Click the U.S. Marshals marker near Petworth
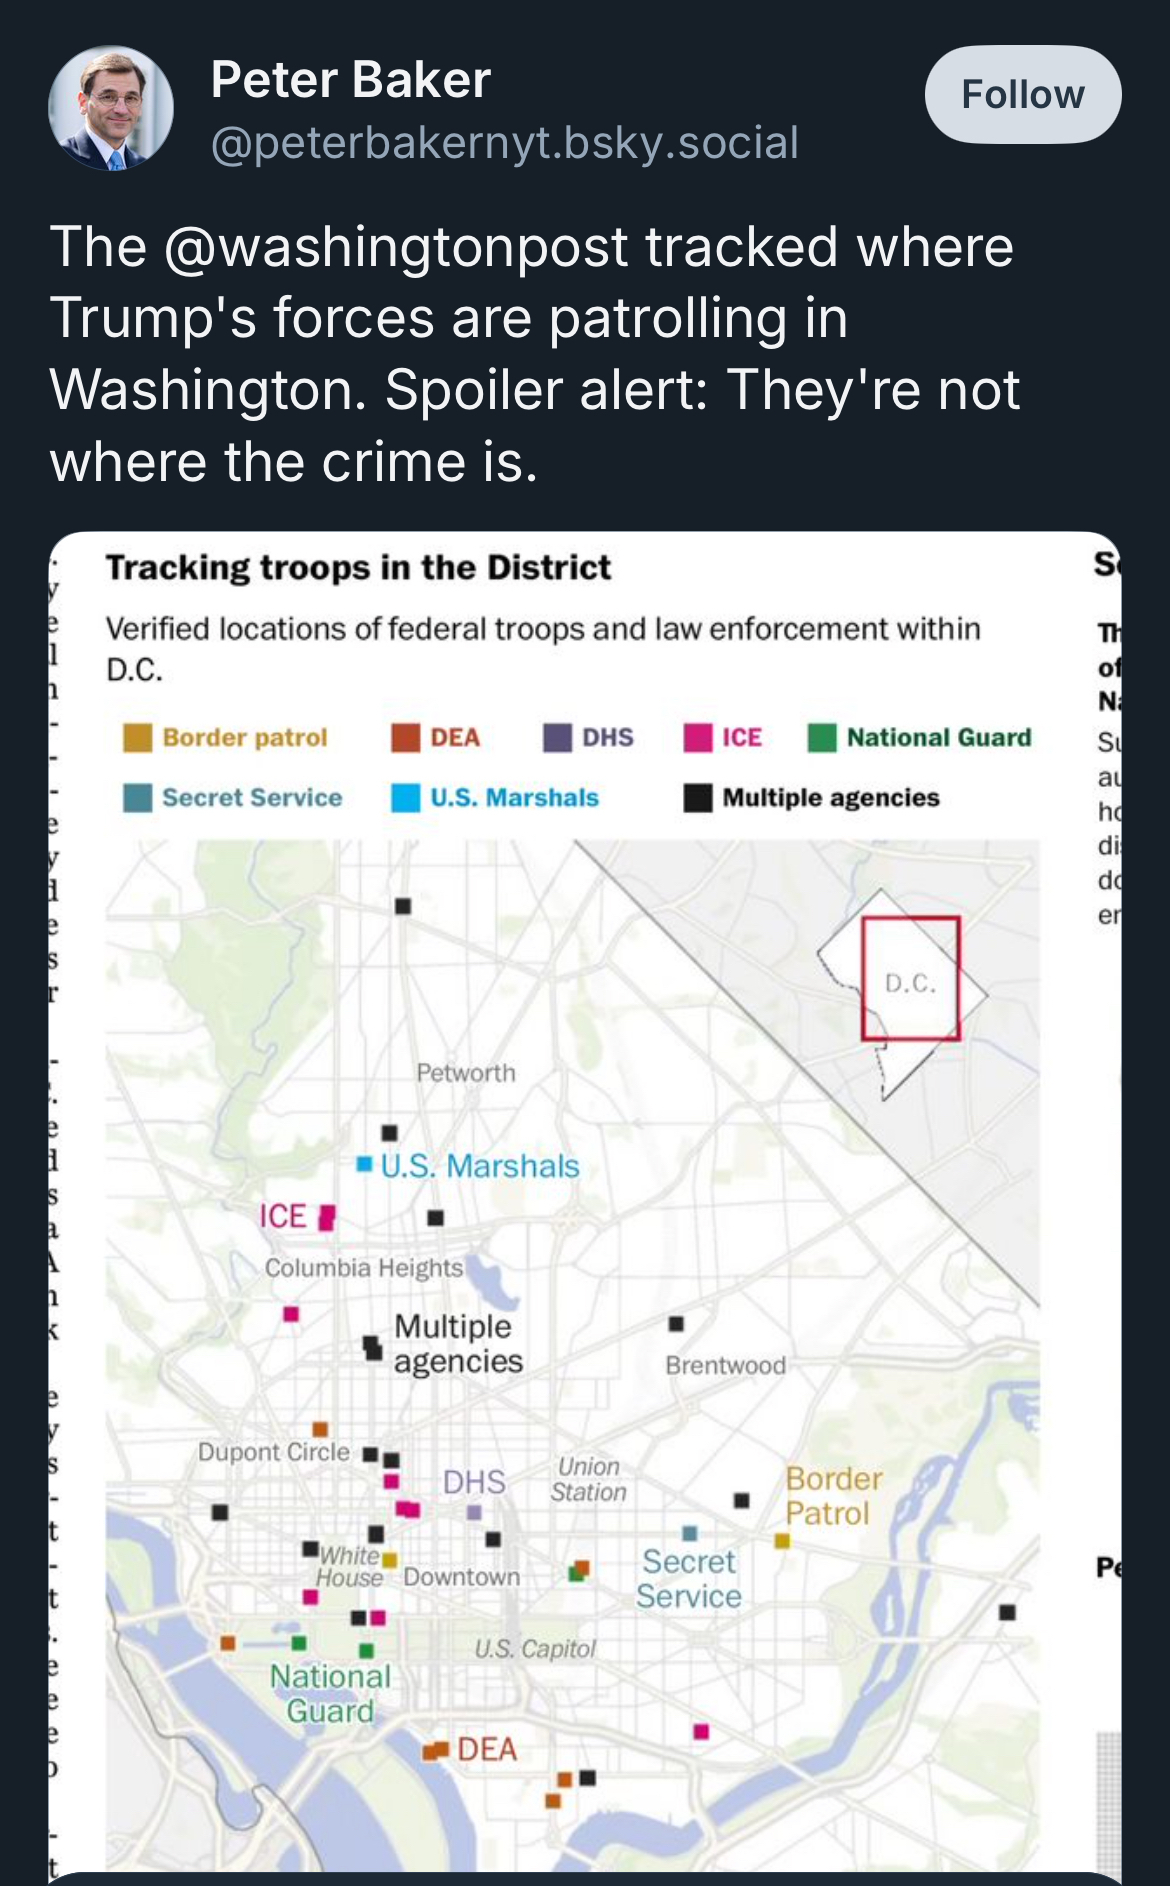The height and width of the screenshot is (1886, 1170). pyautogui.click(x=365, y=1165)
